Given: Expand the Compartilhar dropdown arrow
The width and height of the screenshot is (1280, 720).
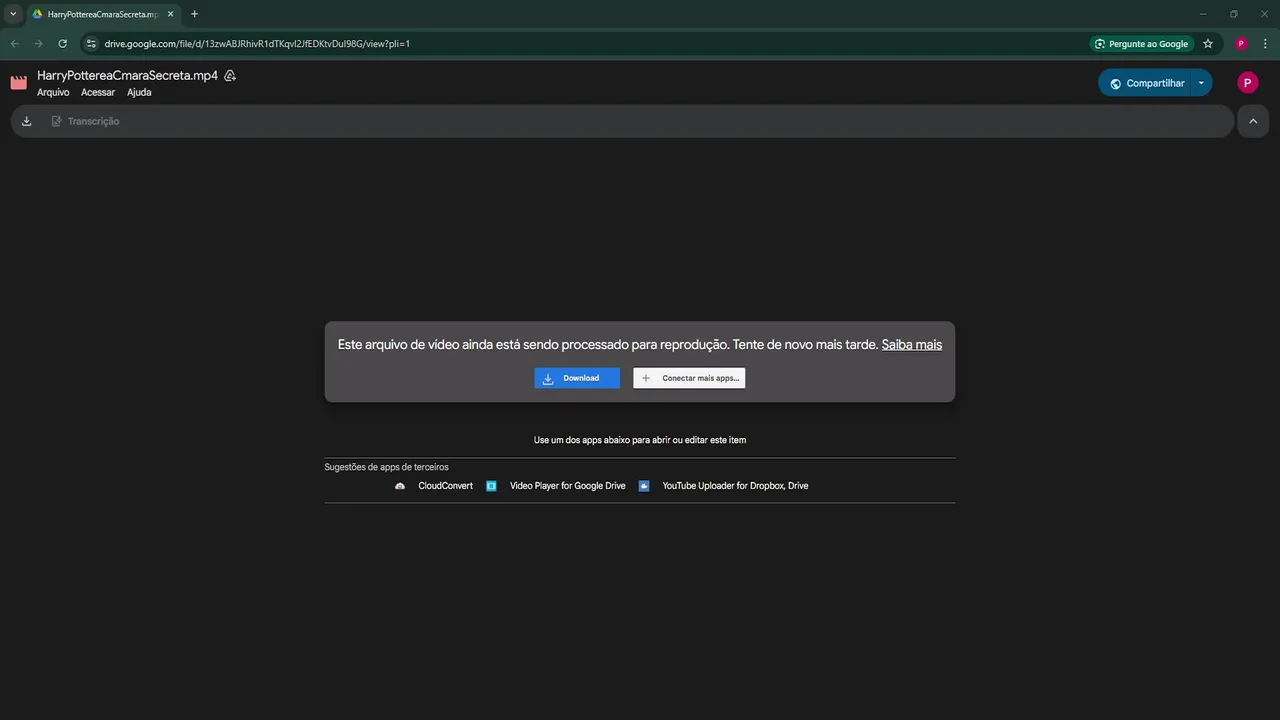Looking at the screenshot, I should tap(1201, 83).
